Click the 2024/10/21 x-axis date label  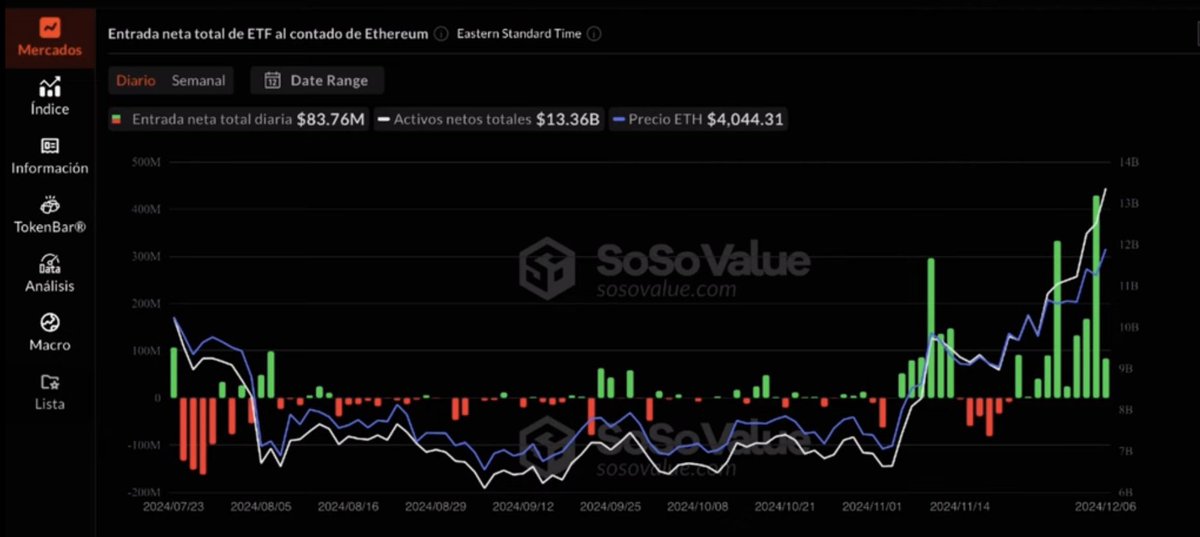tap(783, 507)
